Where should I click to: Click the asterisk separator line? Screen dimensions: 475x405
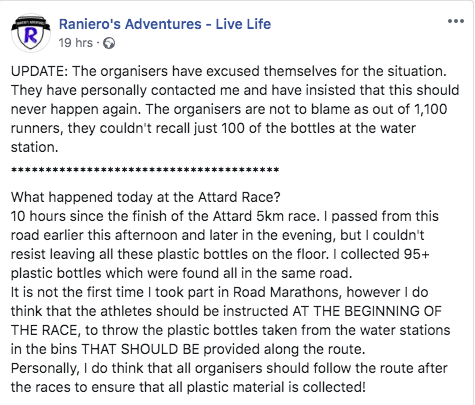(x=145, y=170)
